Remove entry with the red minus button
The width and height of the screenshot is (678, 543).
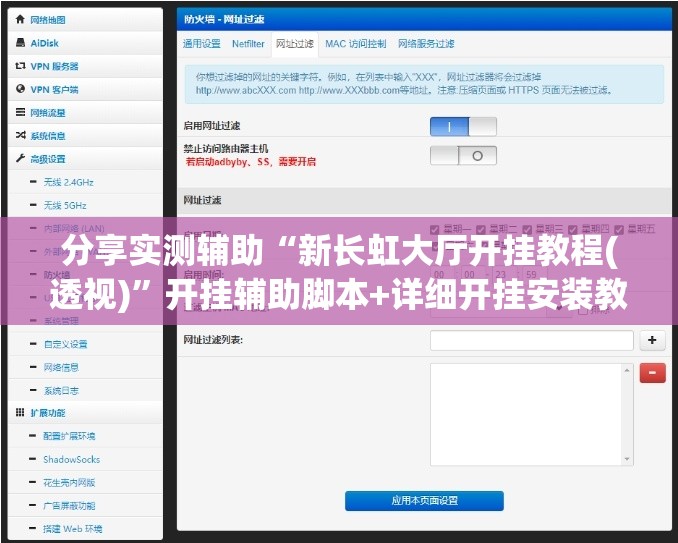(x=652, y=373)
